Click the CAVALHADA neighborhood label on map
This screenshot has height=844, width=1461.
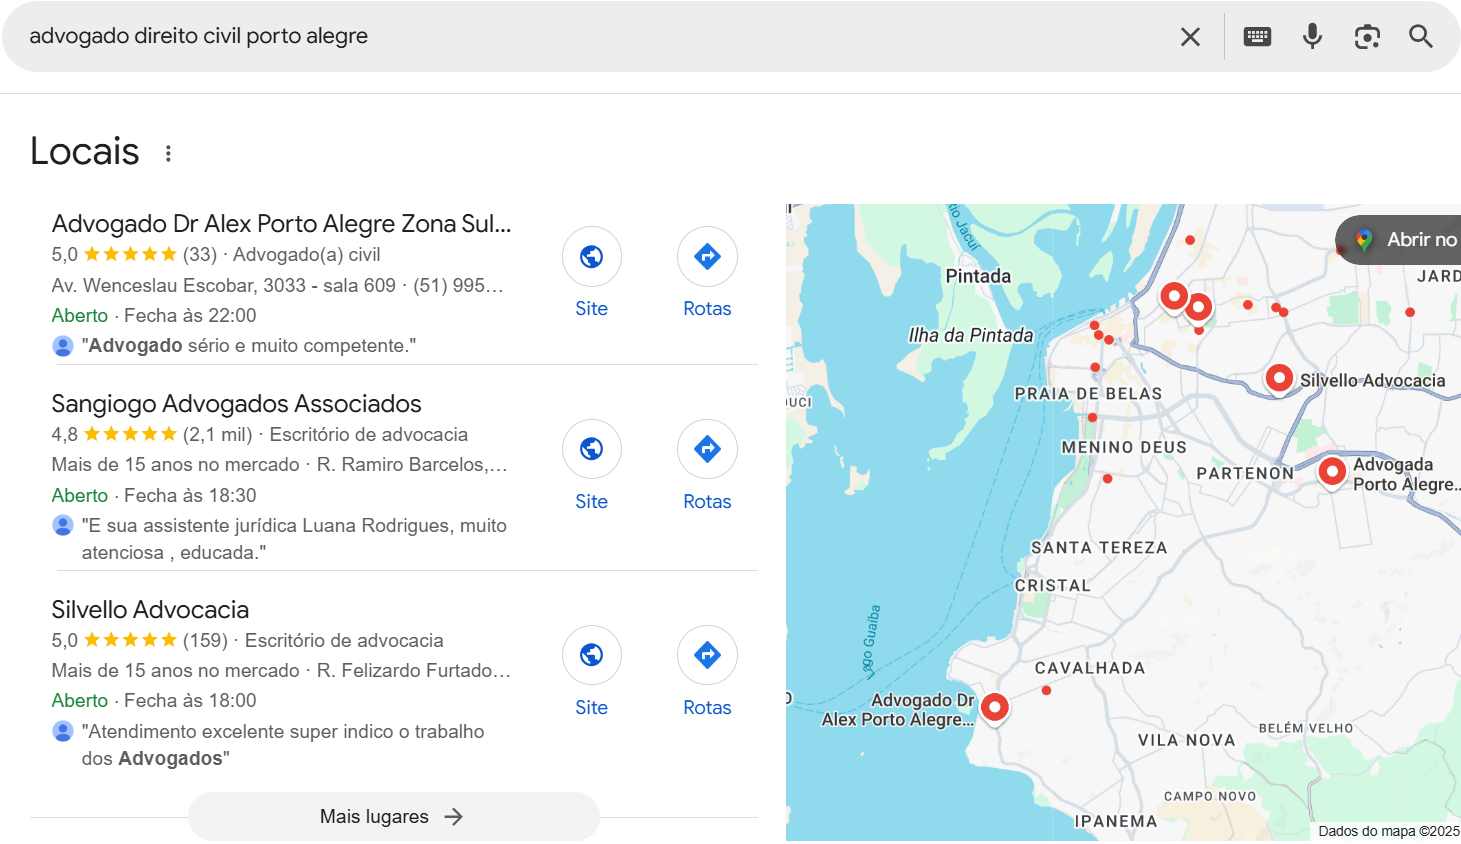point(1089,668)
